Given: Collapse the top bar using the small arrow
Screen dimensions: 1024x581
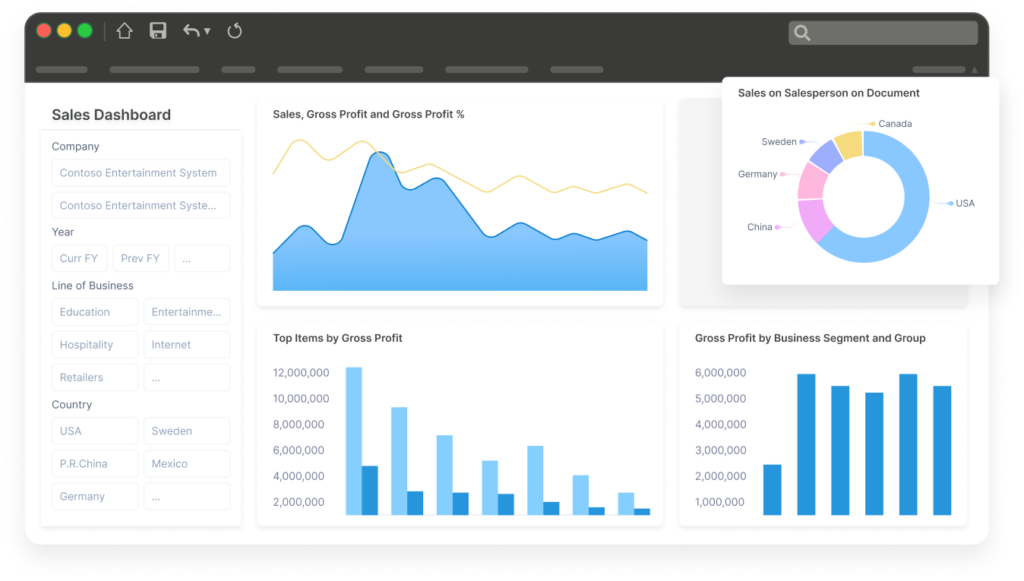Looking at the screenshot, I should 973,69.
